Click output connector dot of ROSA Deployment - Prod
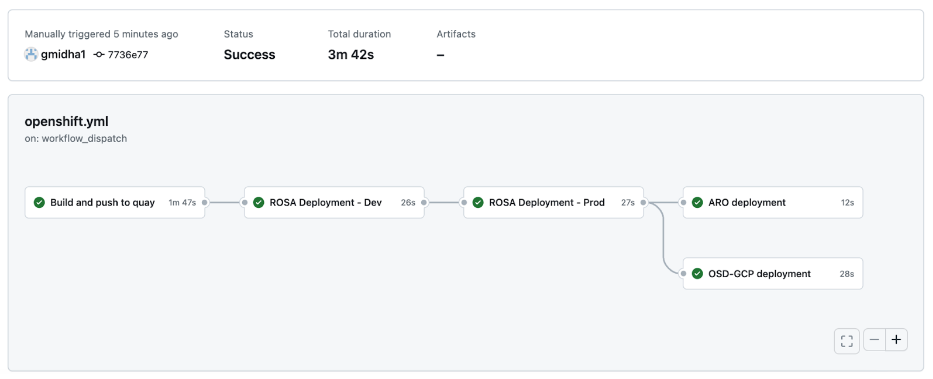The image size is (933, 379). tap(643, 202)
